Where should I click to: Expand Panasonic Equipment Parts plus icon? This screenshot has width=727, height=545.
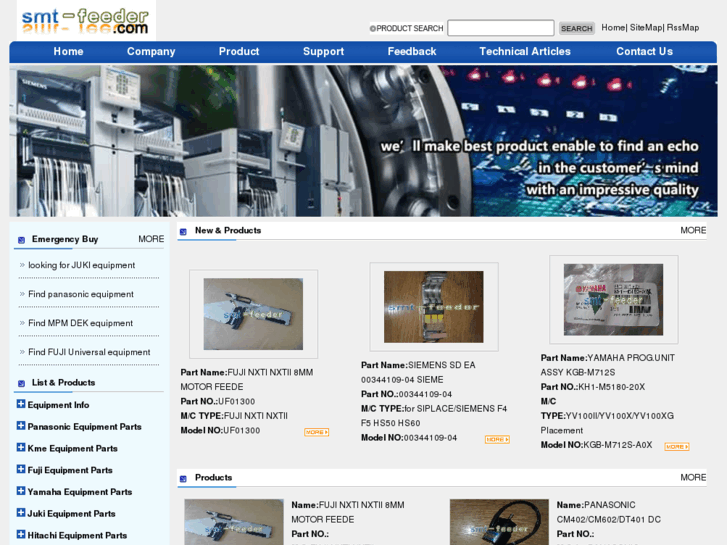pyautogui.click(x=21, y=426)
